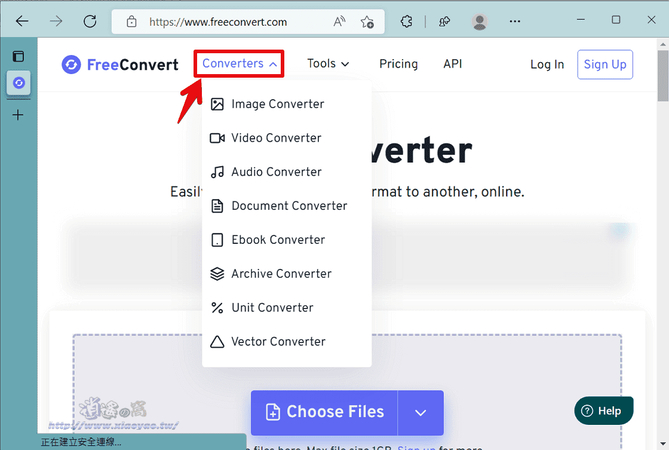
Task: Click the Choose Files button
Action: coord(324,412)
